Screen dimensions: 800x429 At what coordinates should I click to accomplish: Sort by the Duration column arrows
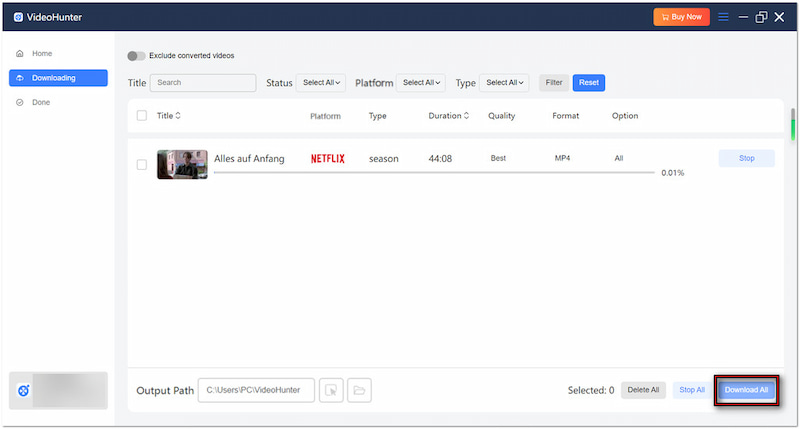coord(466,116)
